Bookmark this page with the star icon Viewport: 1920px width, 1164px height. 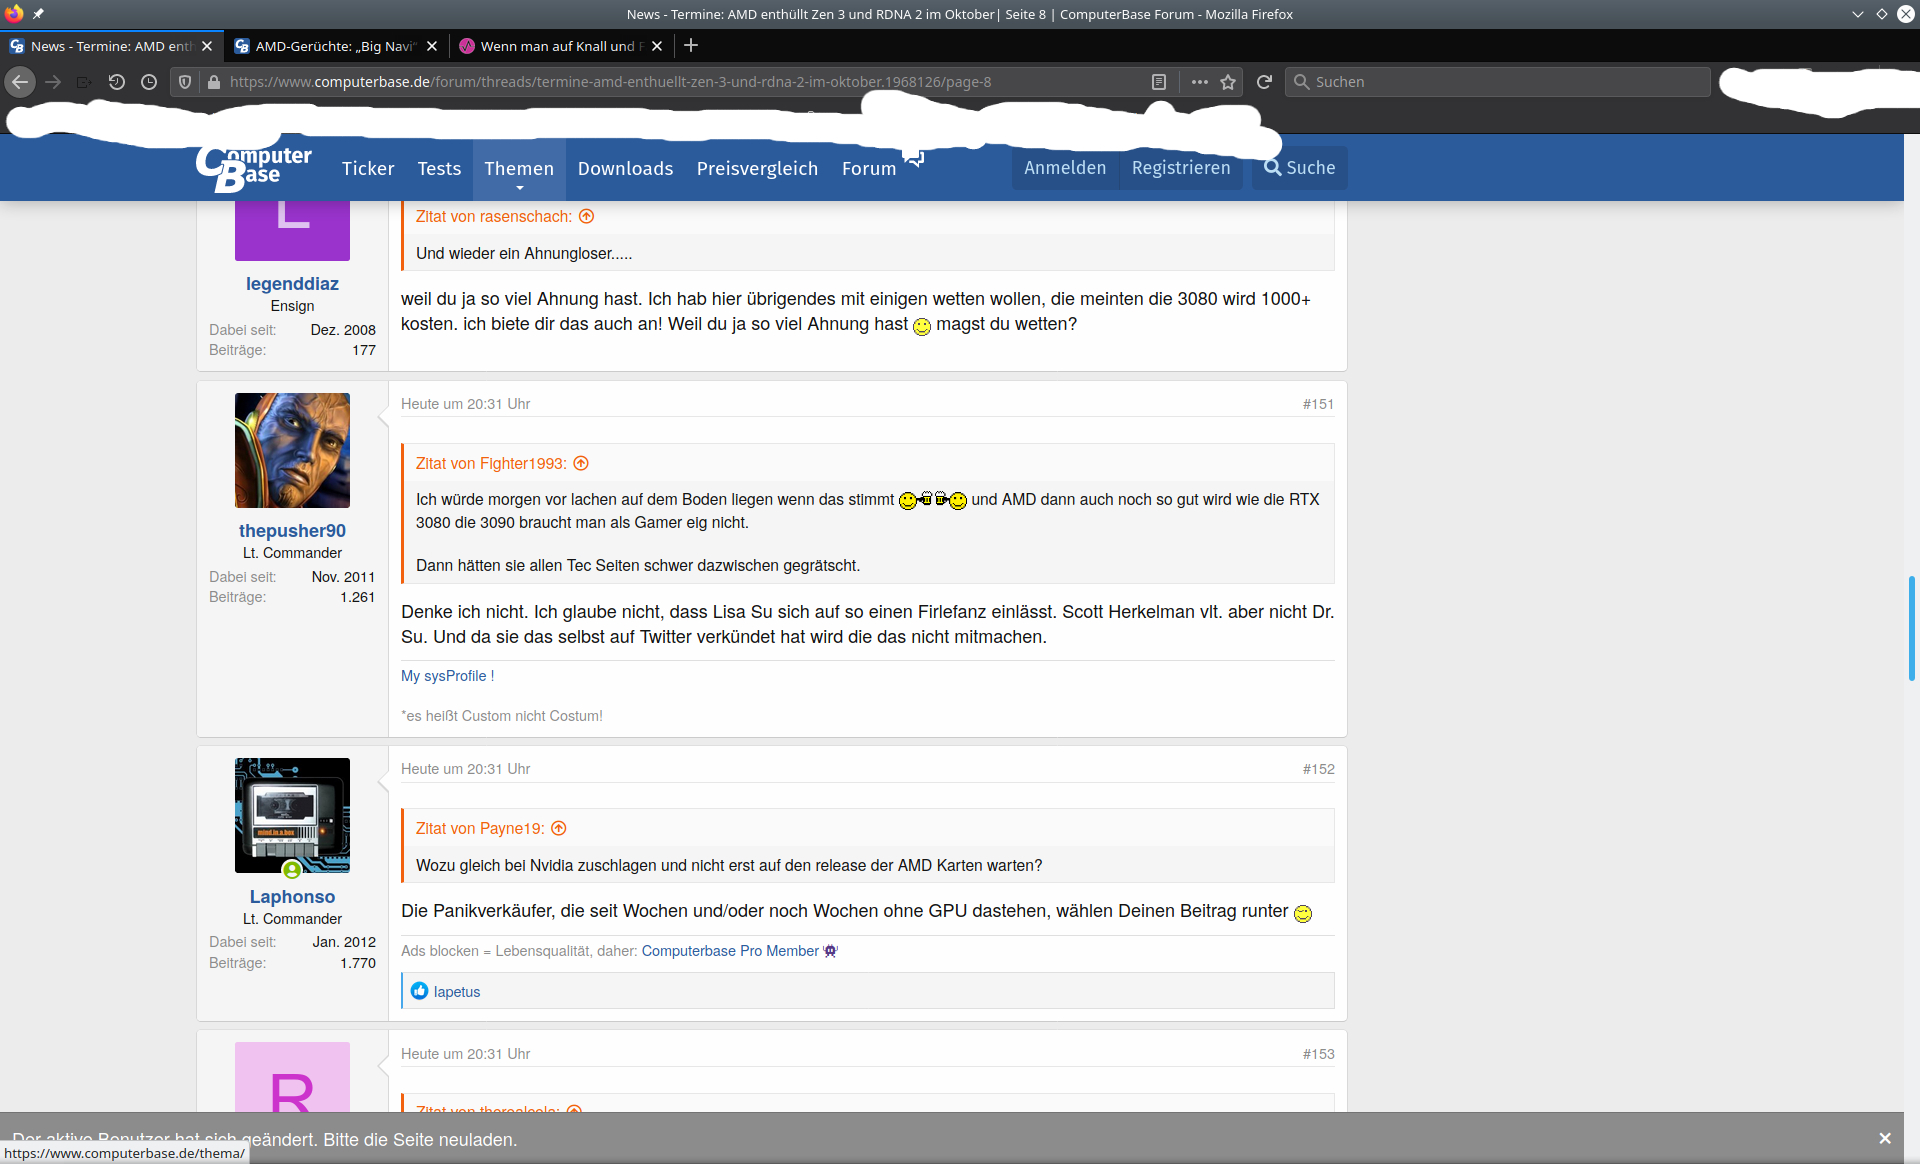1228,82
